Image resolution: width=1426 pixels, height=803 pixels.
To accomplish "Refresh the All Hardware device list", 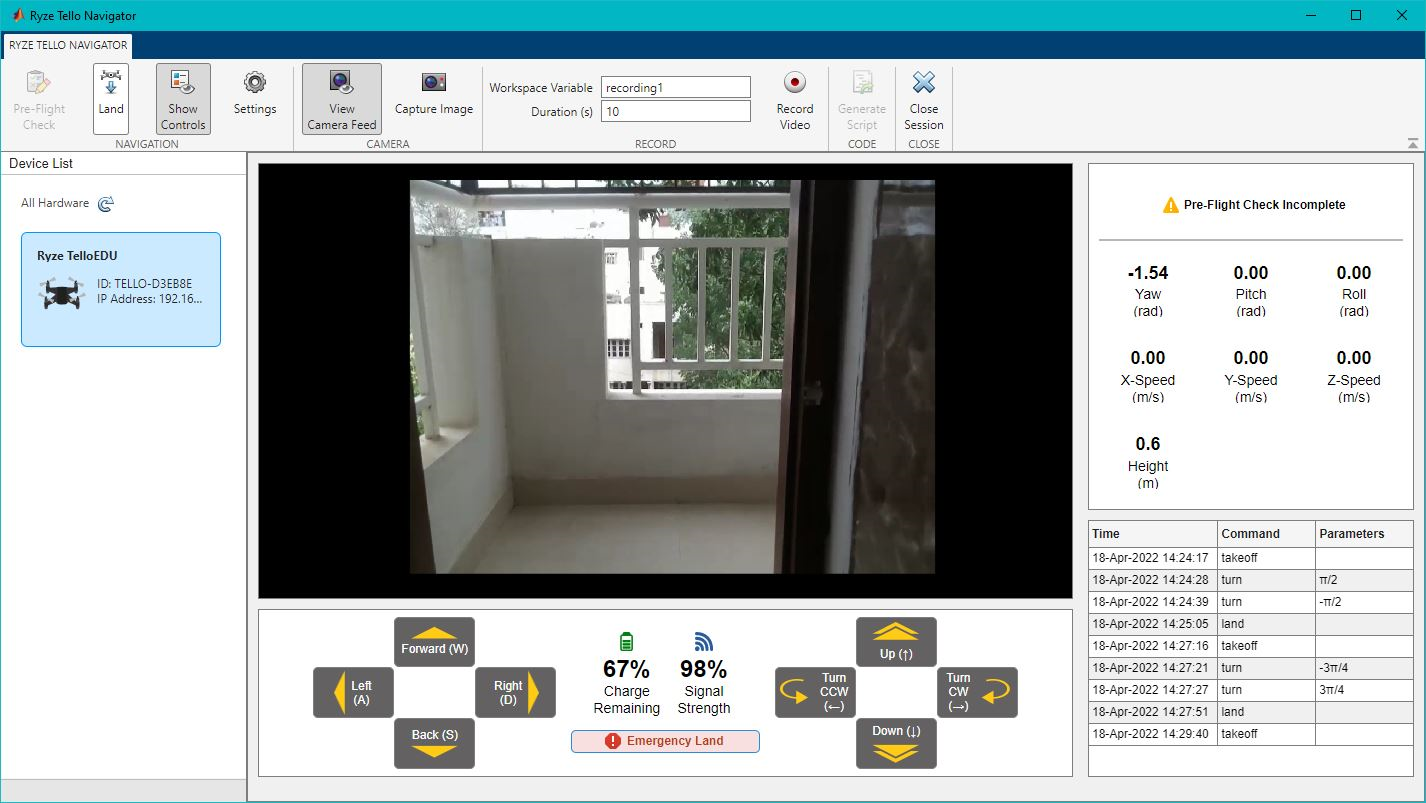I will pyautogui.click(x=106, y=203).
